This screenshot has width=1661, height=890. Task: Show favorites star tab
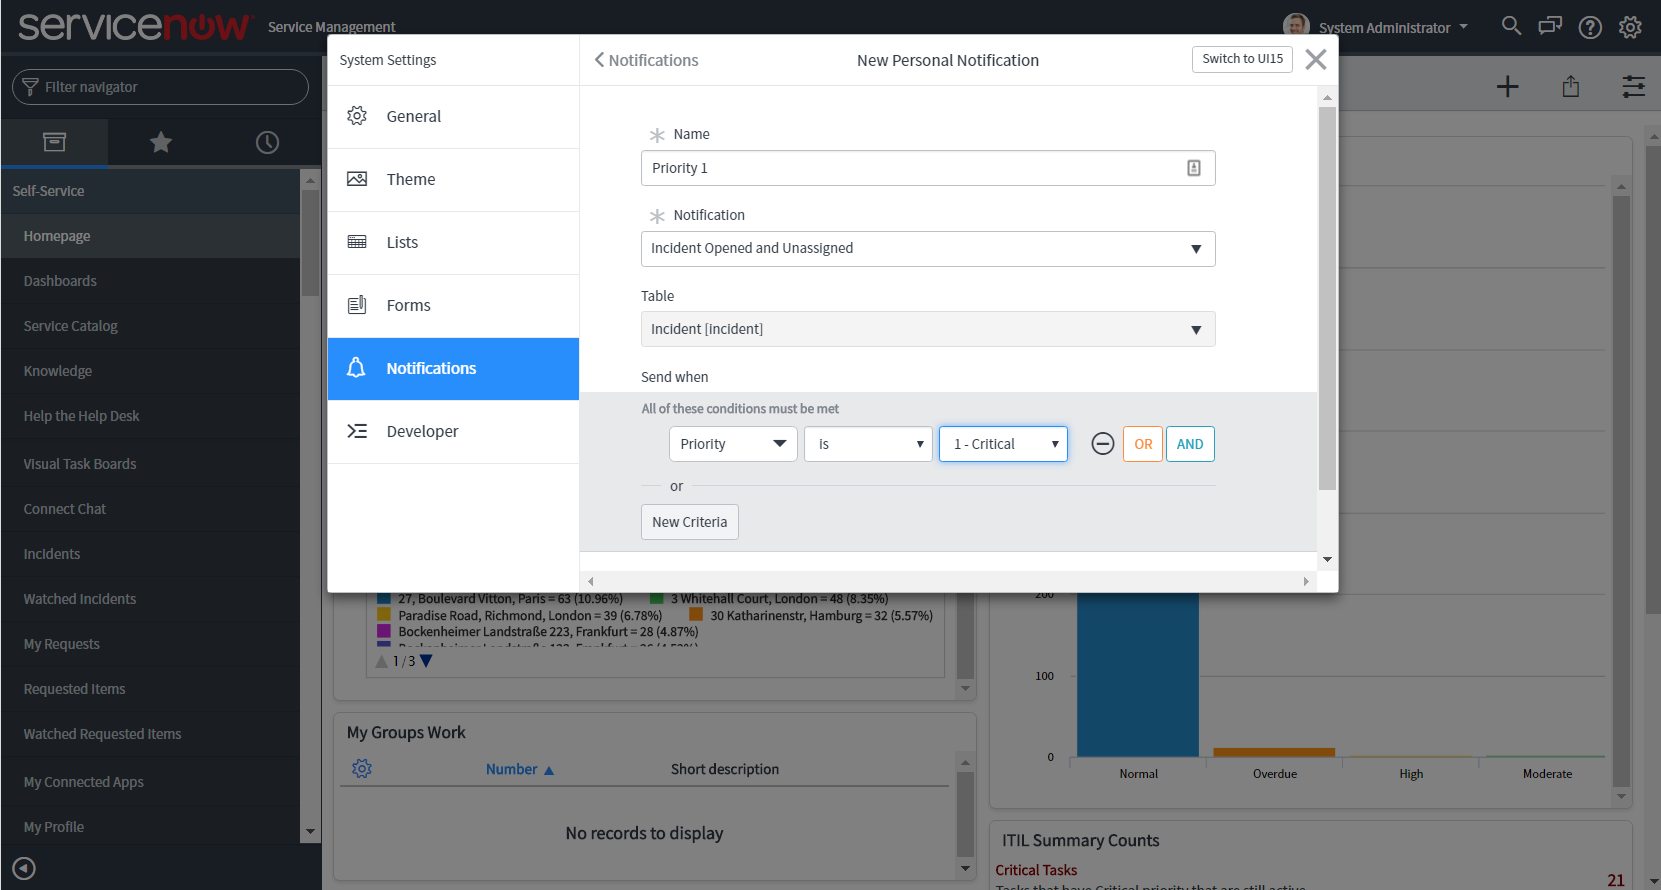160,142
